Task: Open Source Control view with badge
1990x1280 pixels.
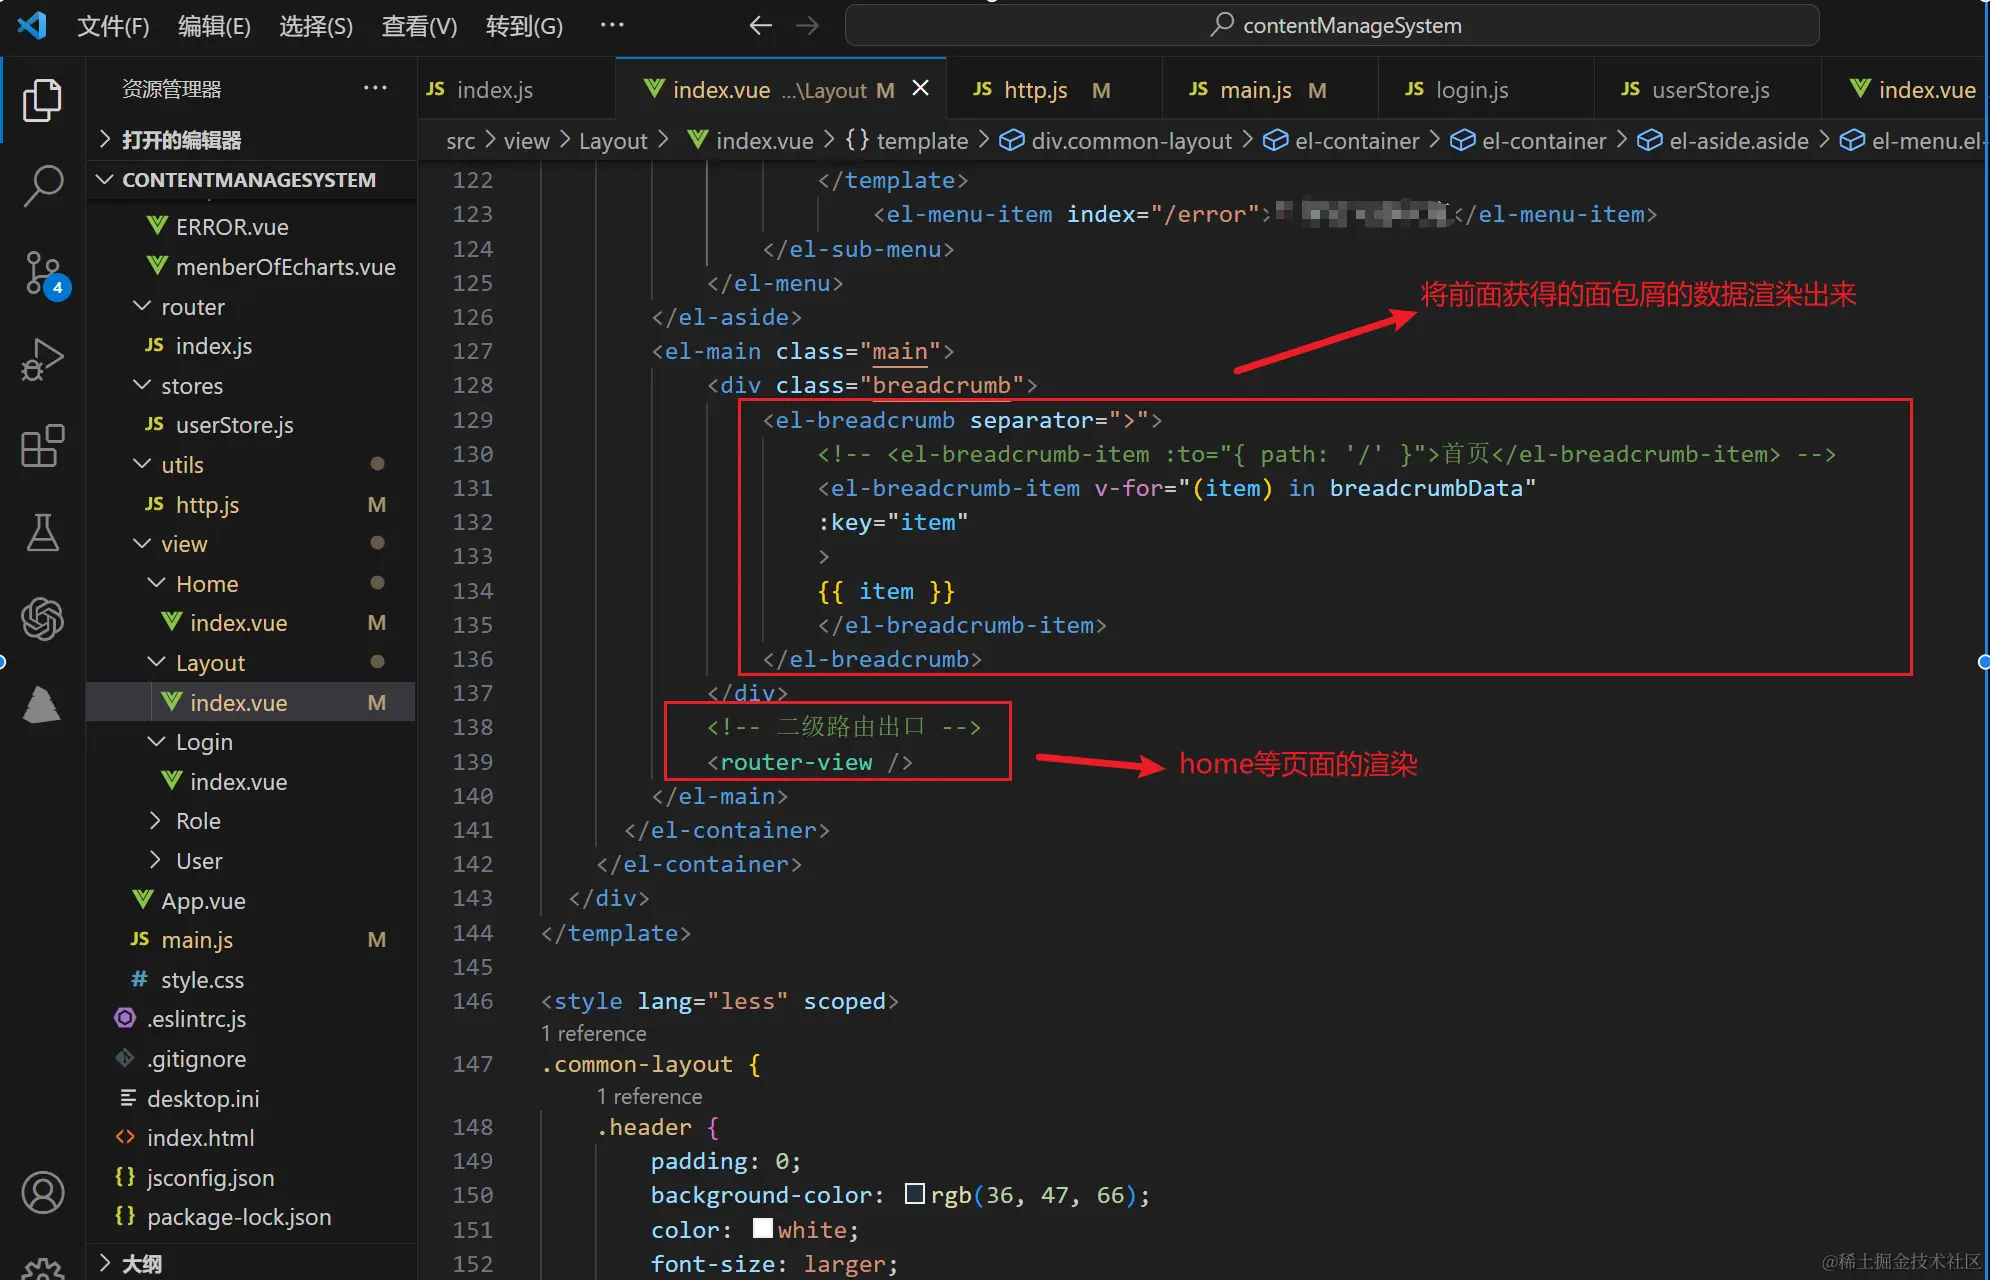Action: [x=42, y=272]
